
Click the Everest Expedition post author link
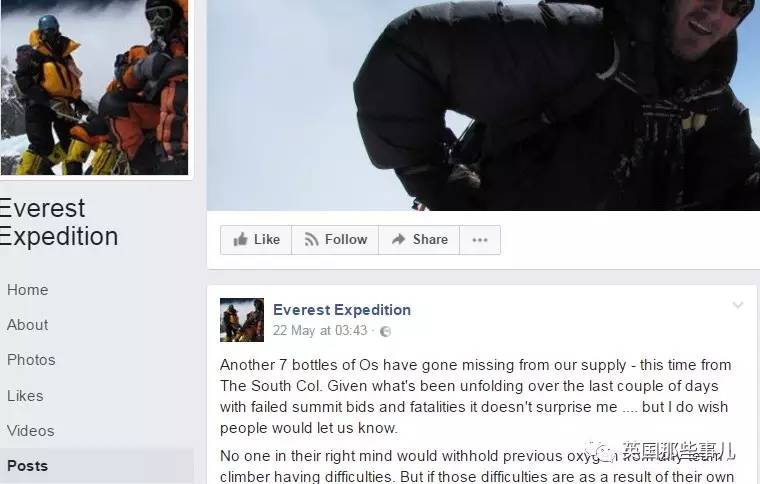tap(342, 310)
